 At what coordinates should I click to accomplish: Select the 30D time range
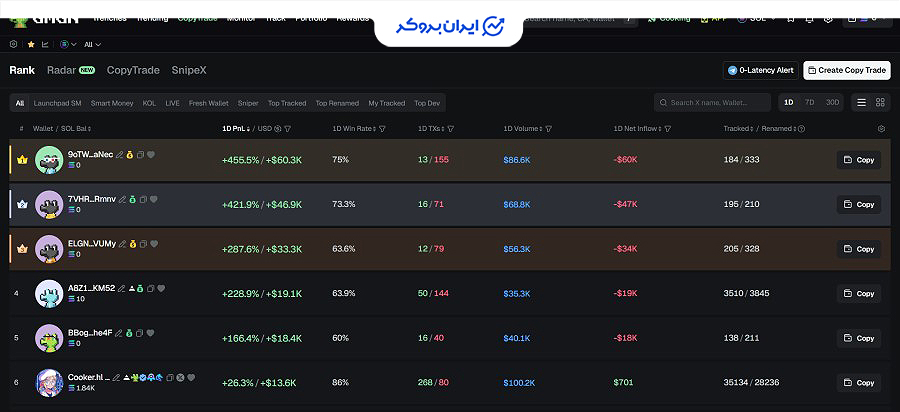832,103
